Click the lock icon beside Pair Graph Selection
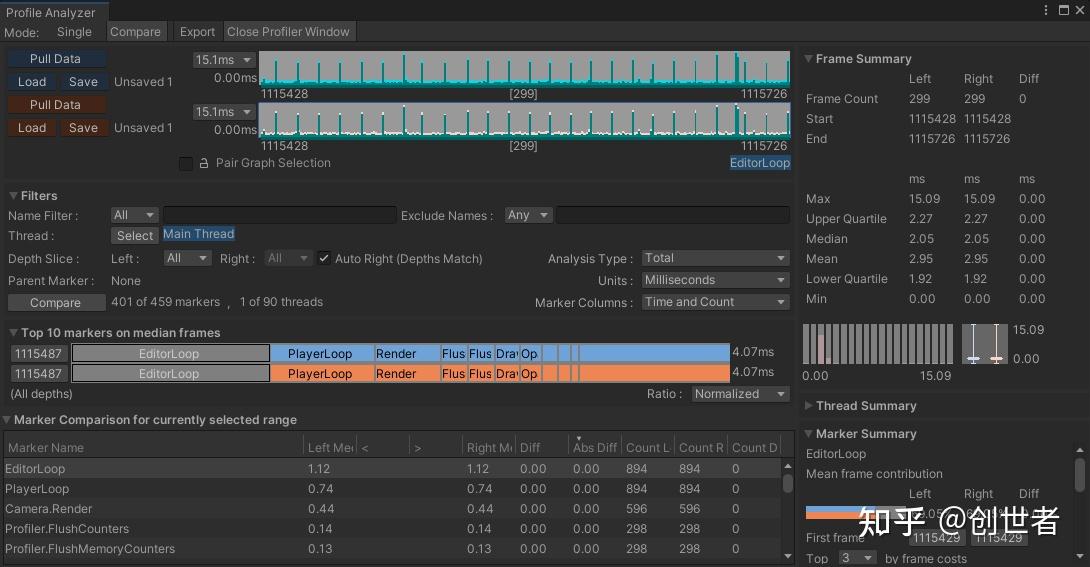Screen dimensions: 1090x567 (x=204, y=163)
